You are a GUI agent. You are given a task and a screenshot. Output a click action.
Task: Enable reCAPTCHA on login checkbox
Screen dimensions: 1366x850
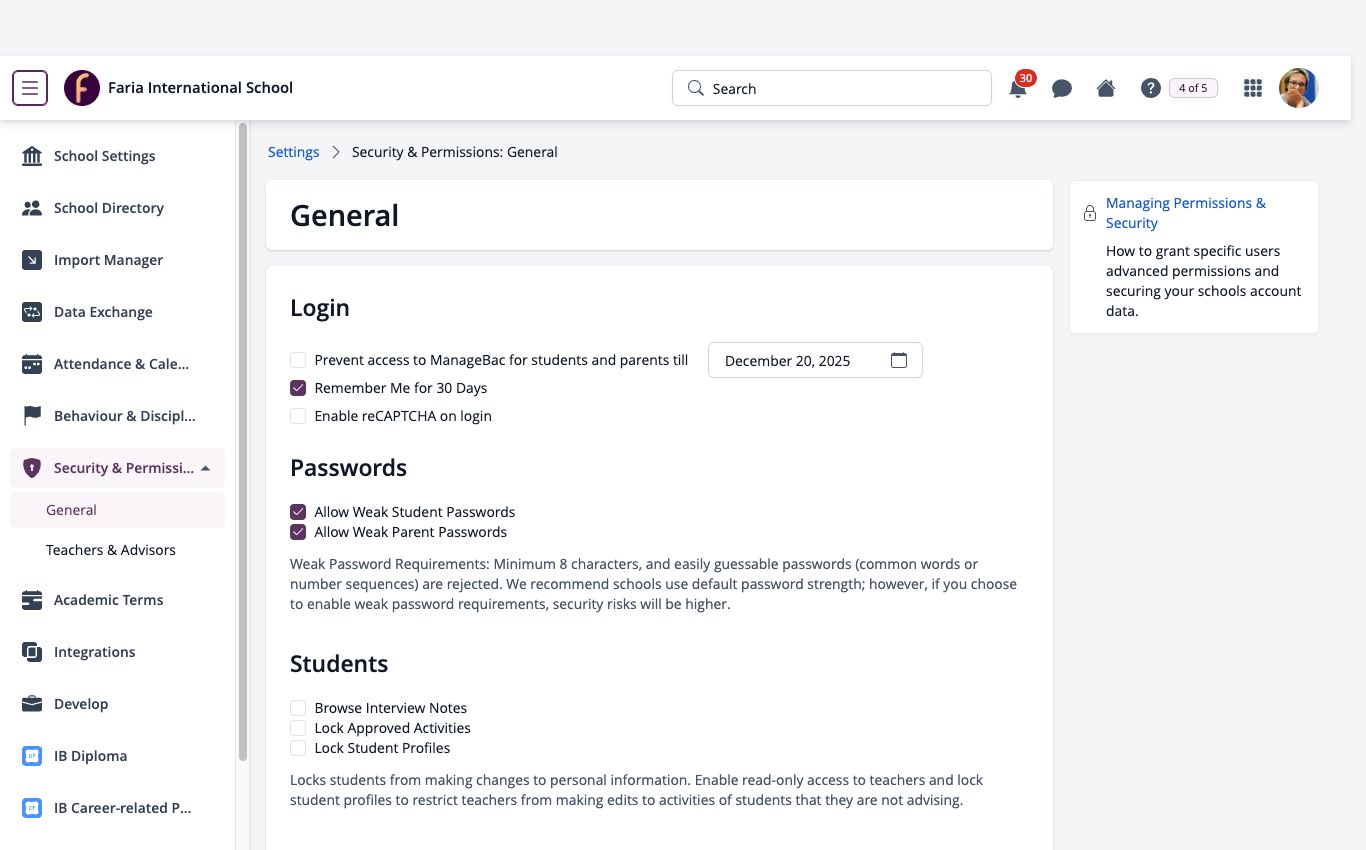pyautogui.click(x=298, y=416)
